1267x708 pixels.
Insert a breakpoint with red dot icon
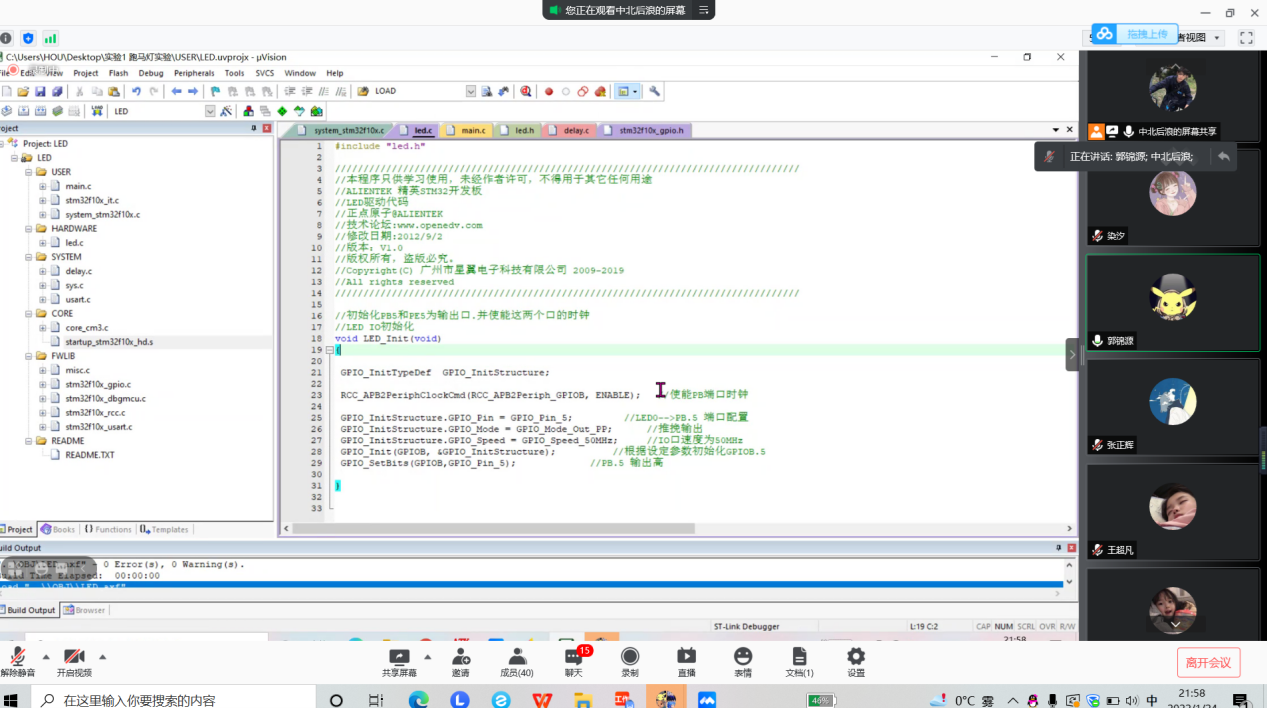tap(548, 91)
